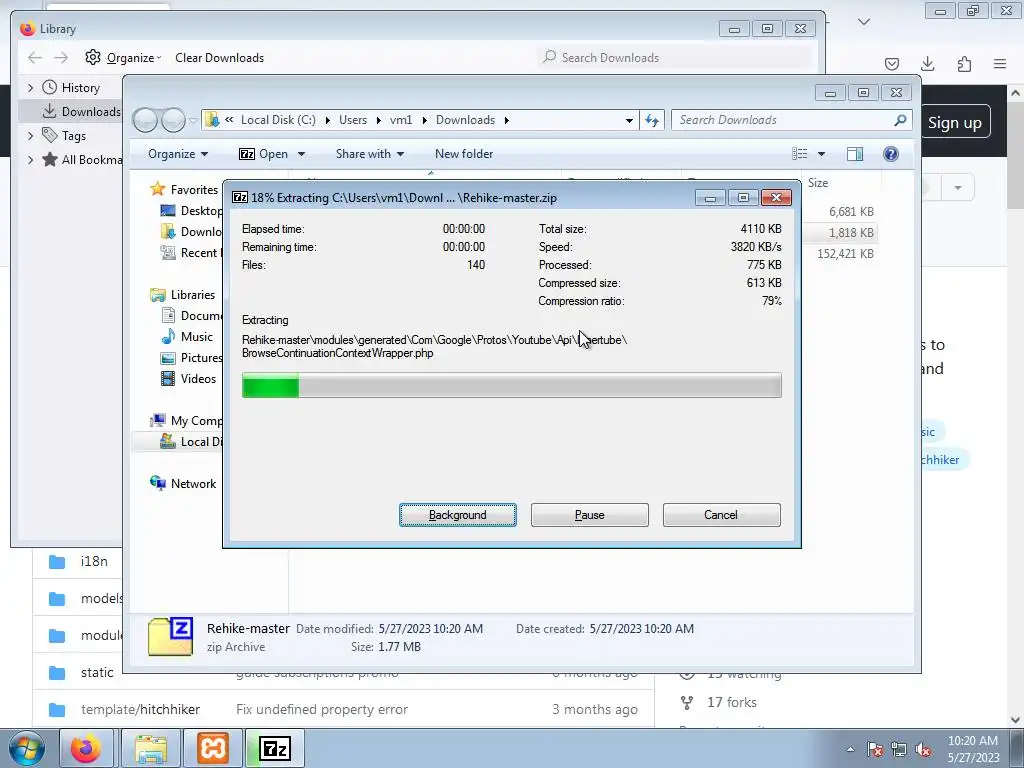Refresh the Explorer address bar
Viewport: 1024px width, 768px height.
[x=652, y=120]
